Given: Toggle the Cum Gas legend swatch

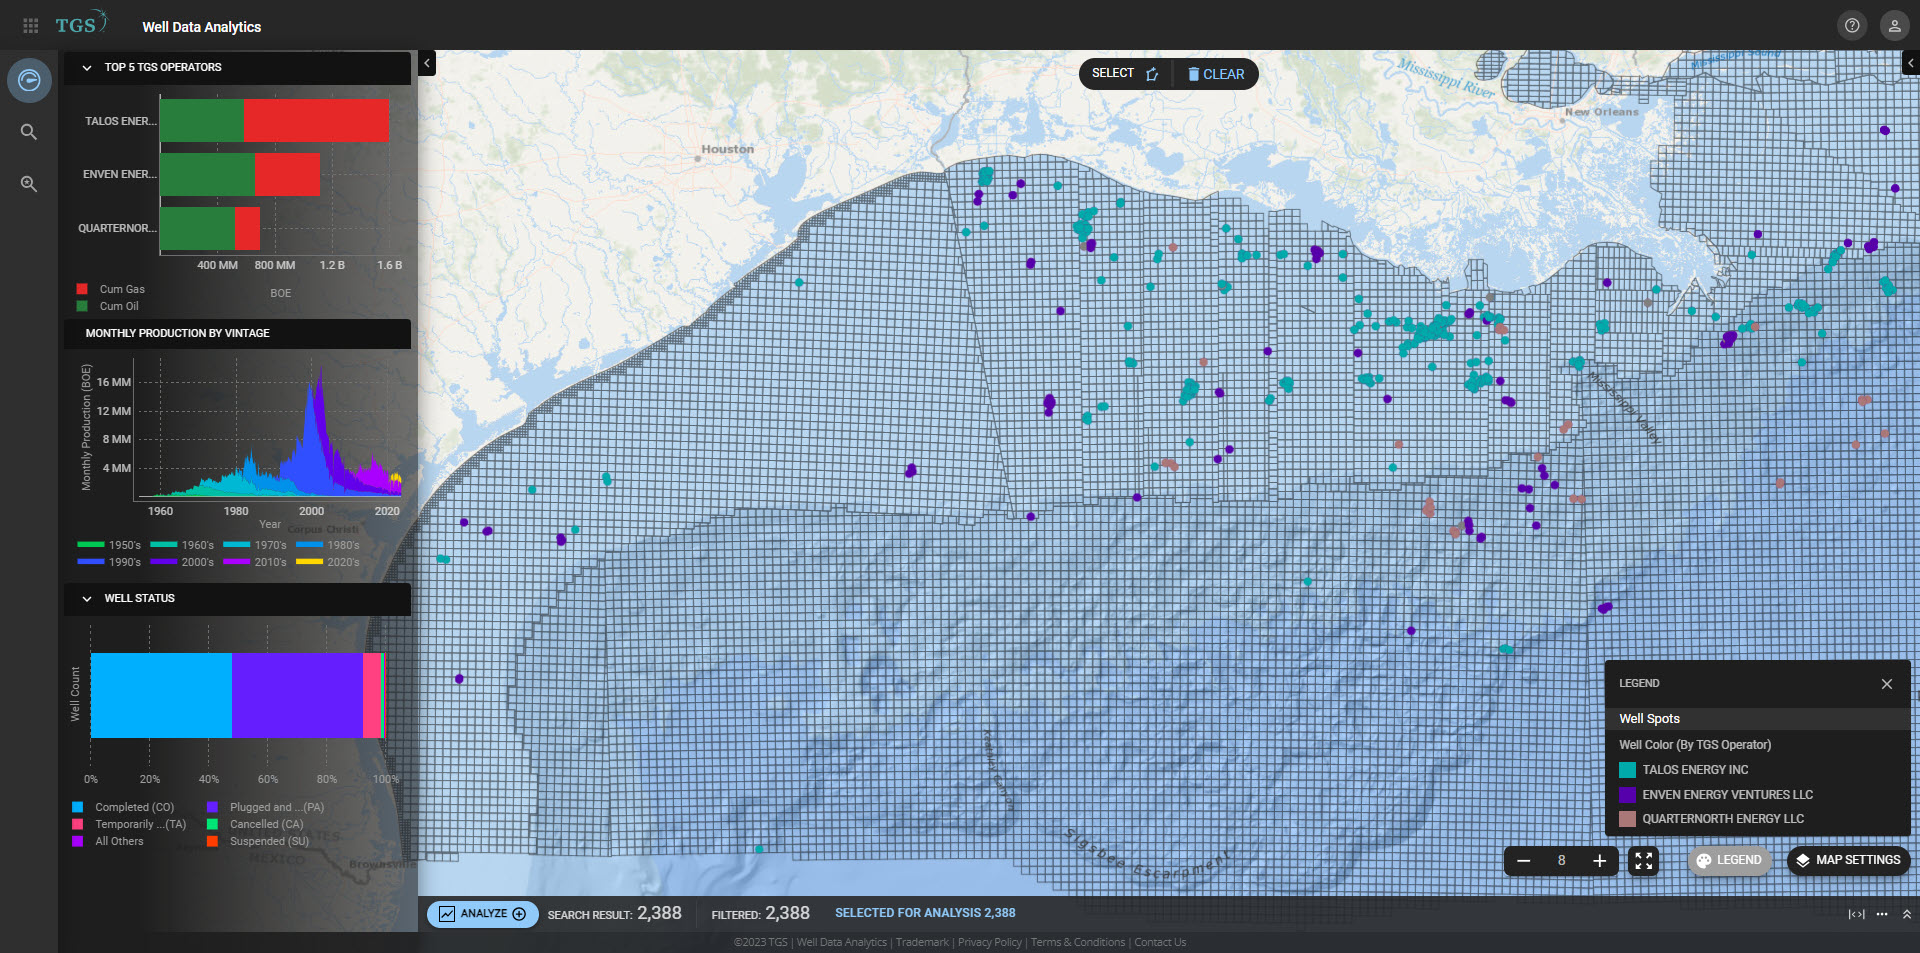Looking at the screenshot, I should tap(82, 289).
